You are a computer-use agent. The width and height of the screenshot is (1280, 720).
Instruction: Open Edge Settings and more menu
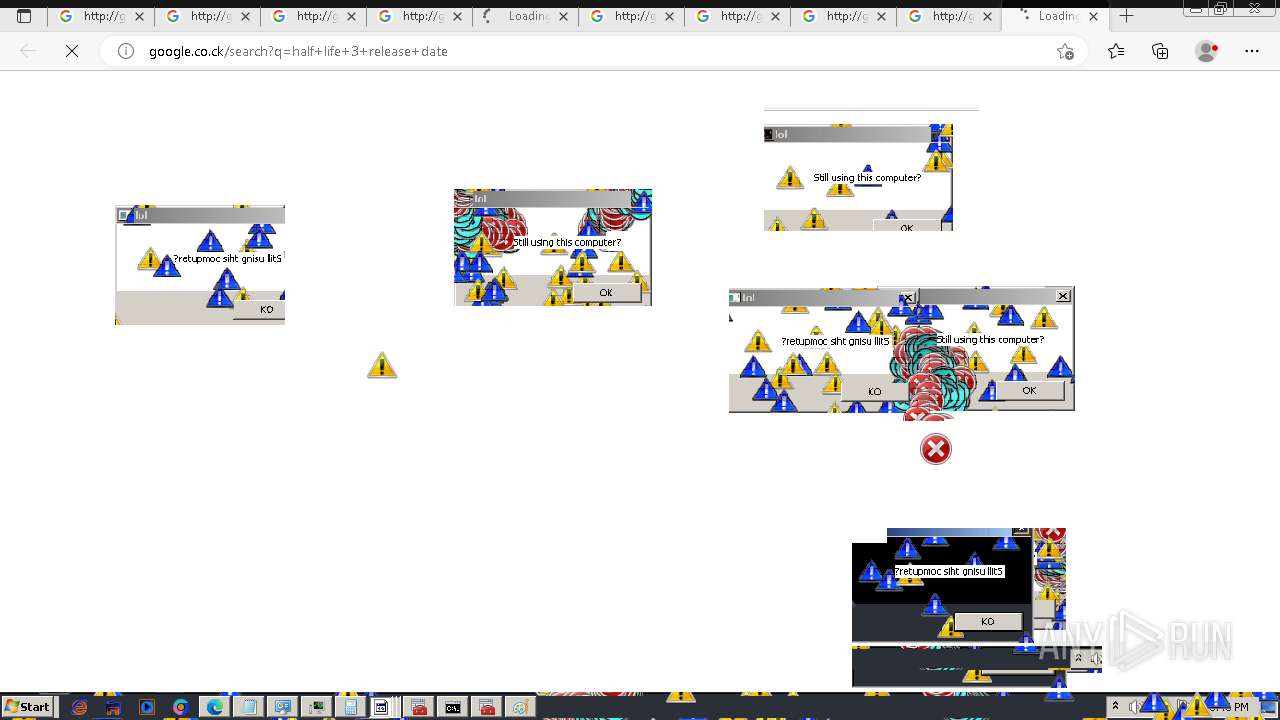pyautogui.click(x=1252, y=51)
